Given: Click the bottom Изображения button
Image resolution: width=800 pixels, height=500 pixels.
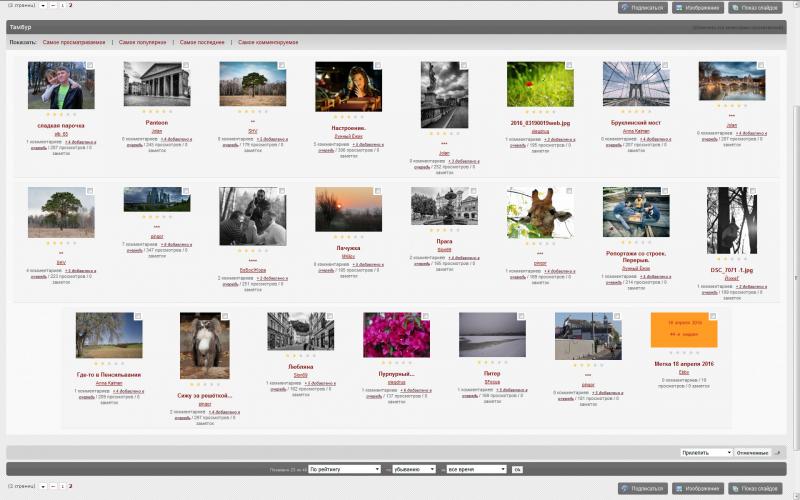Looking at the screenshot, I should [697, 488].
